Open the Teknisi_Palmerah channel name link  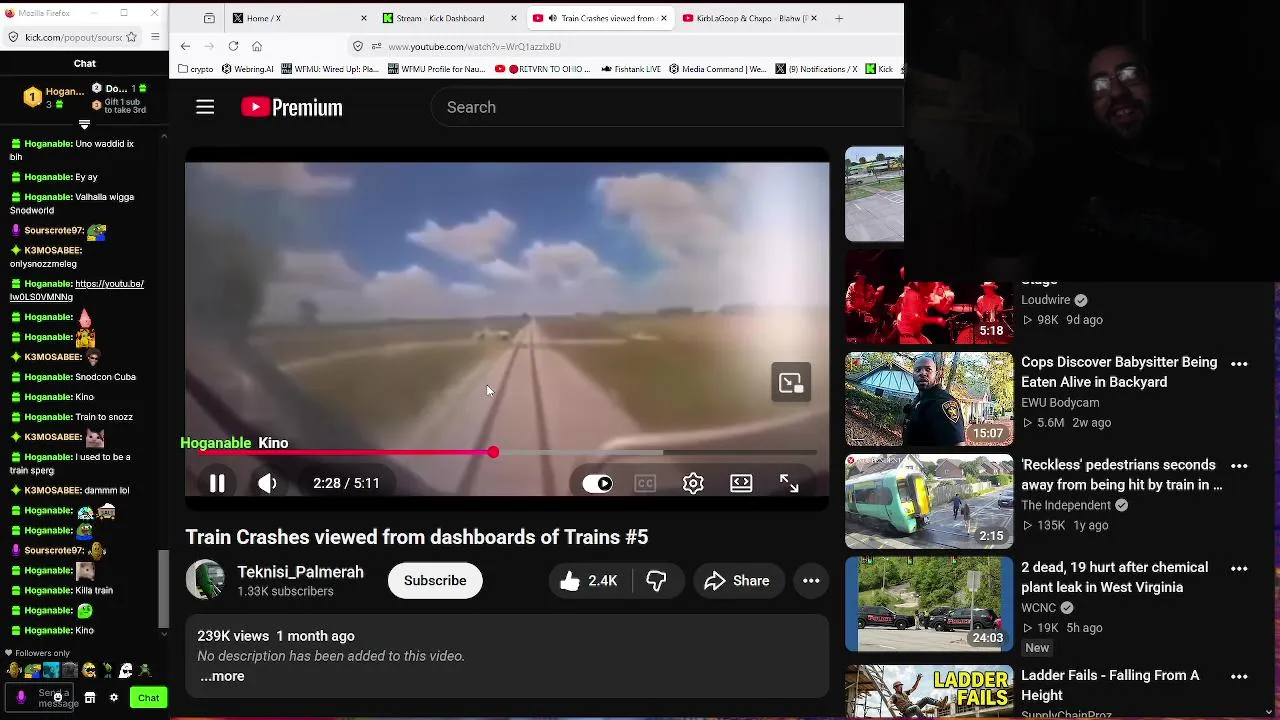point(300,572)
